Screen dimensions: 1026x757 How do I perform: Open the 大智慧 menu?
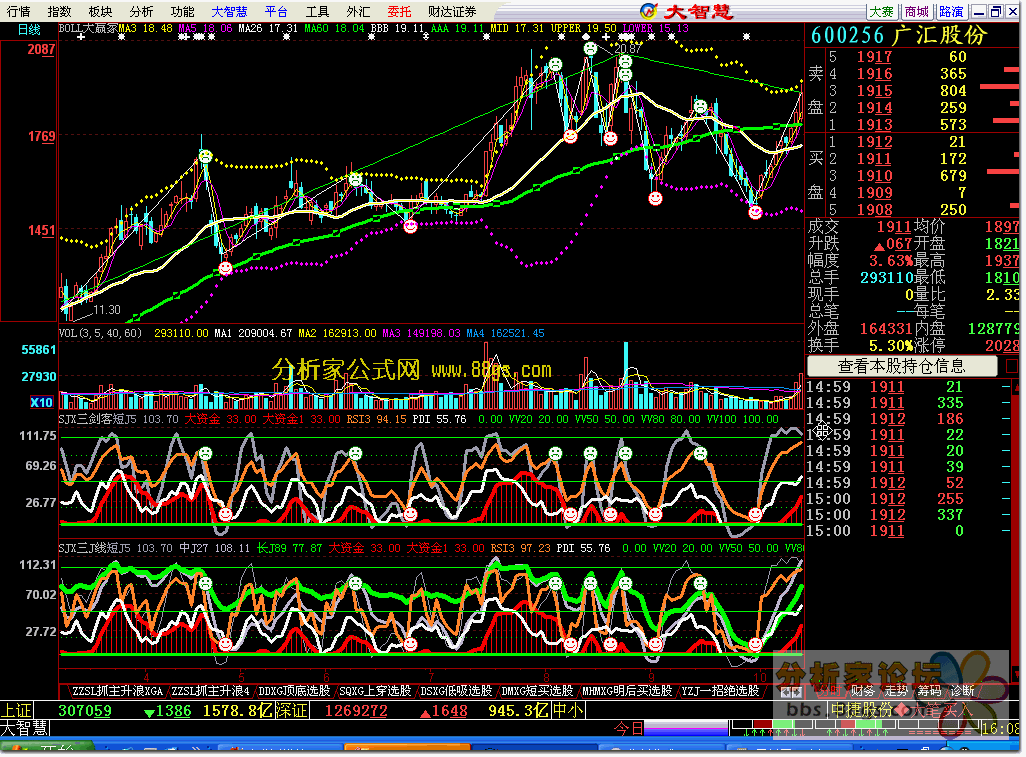[x=230, y=11]
